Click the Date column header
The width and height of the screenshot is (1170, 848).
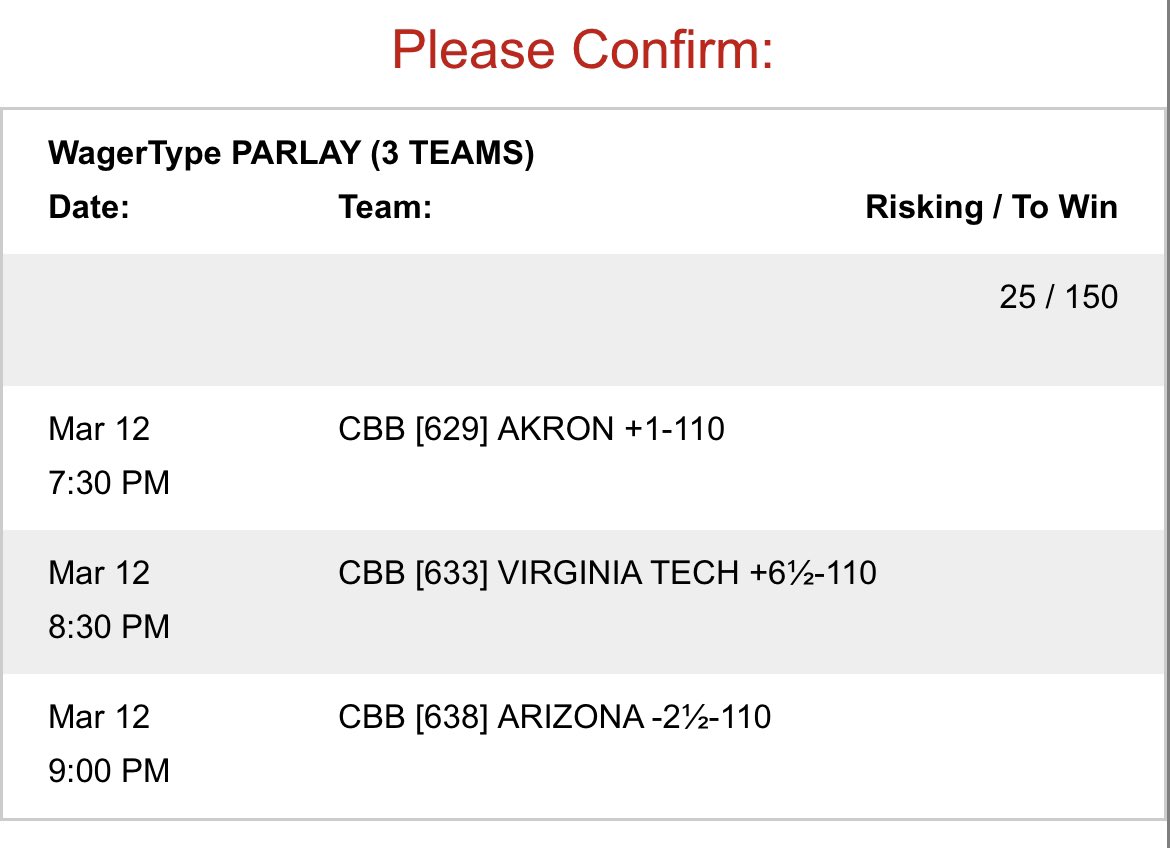tap(89, 207)
